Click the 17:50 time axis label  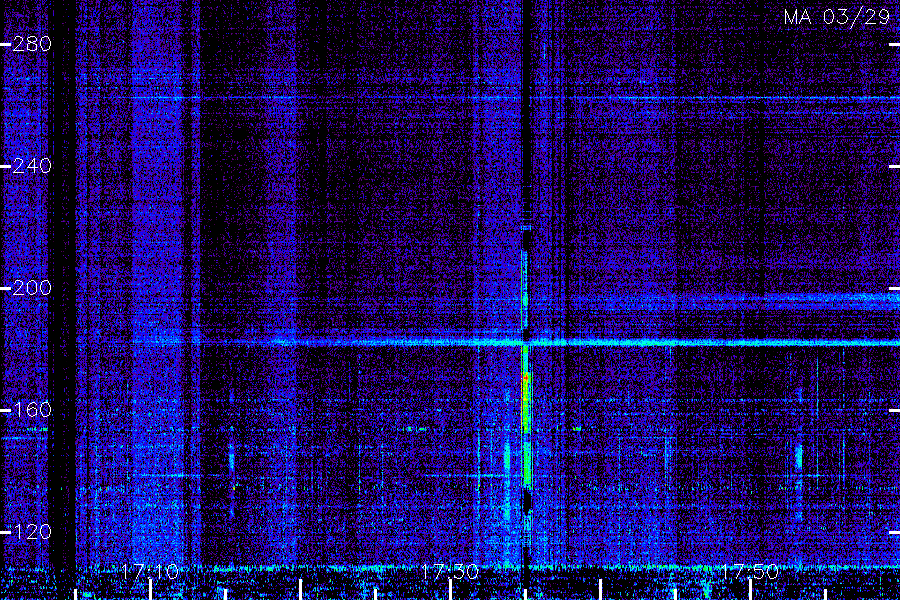click(x=750, y=572)
